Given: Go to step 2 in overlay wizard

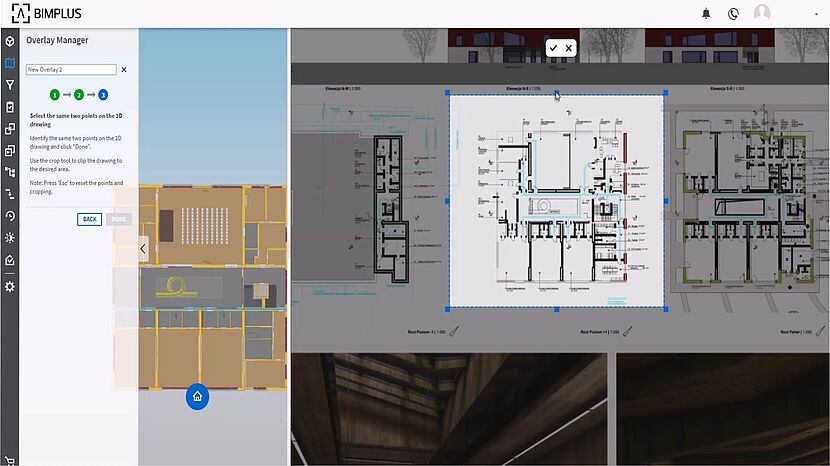Looking at the screenshot, I should 79,95.
